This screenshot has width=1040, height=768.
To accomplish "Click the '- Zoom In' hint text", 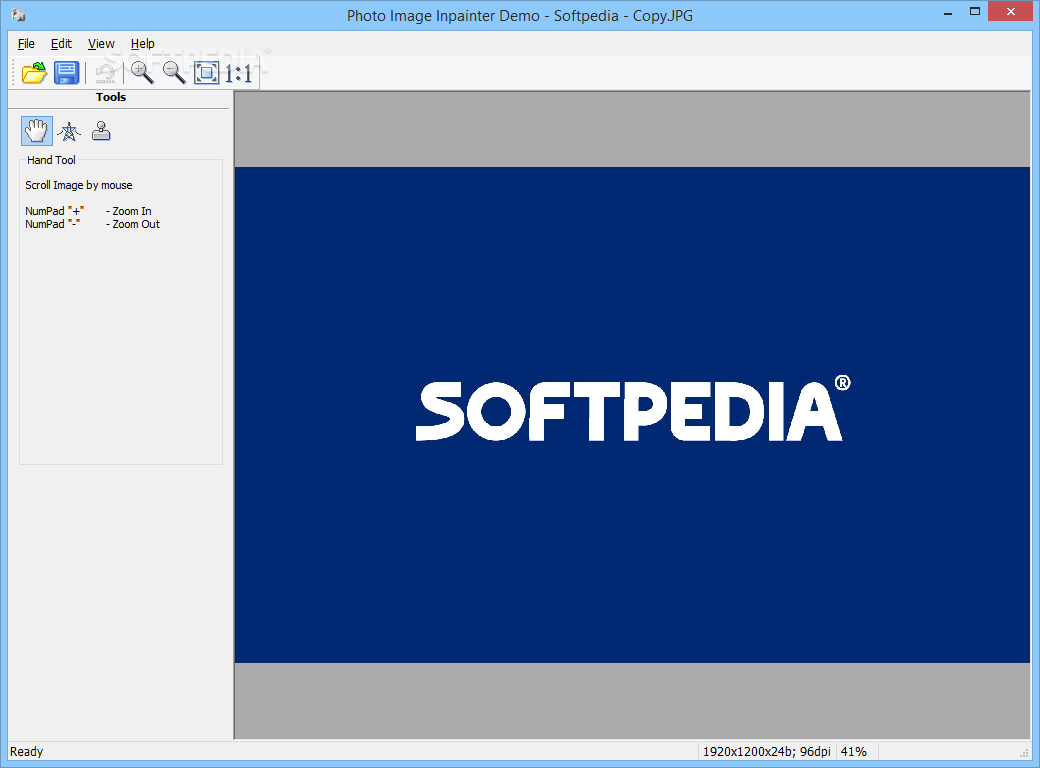I will pyautogui.click(x=129, y=212).
